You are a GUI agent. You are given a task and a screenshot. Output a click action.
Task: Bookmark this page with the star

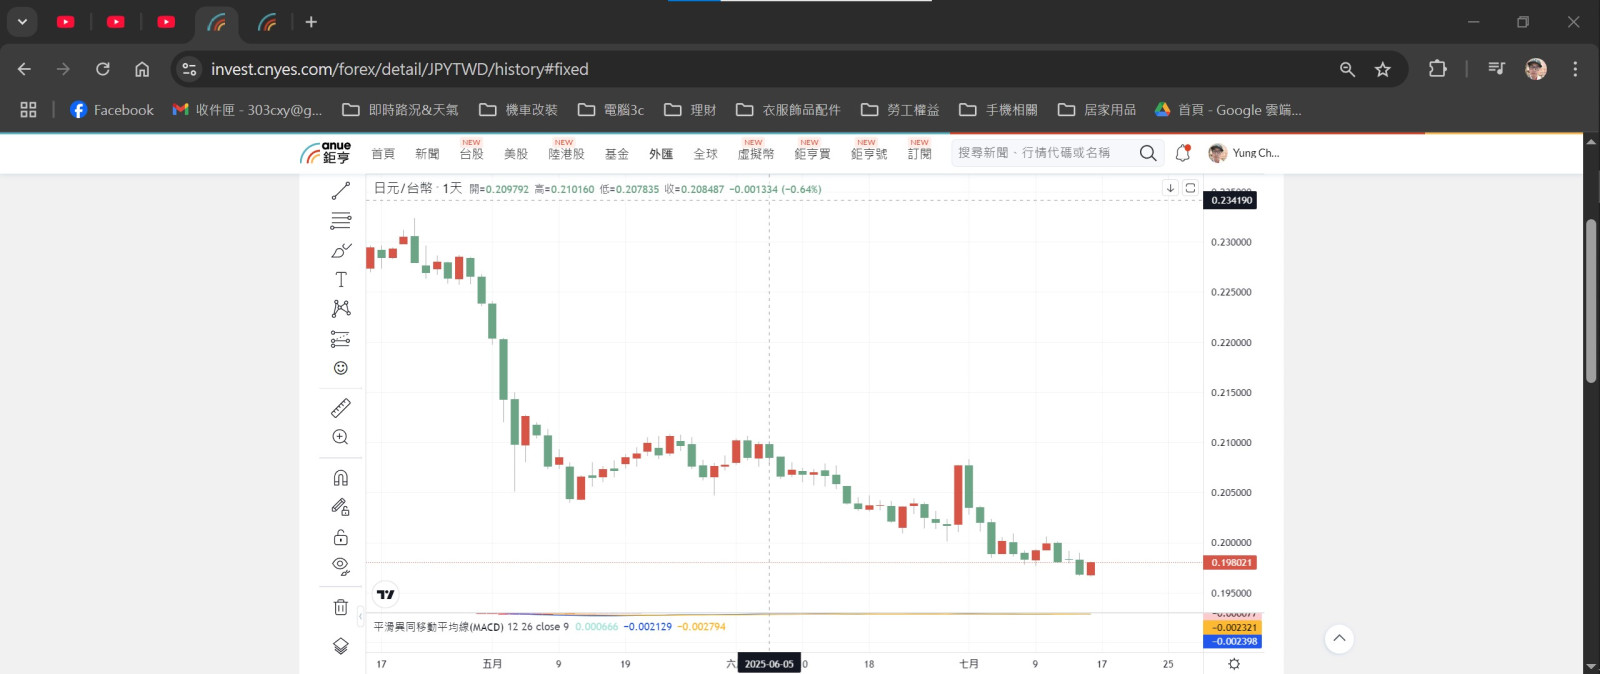click(x=1383, y=69)
